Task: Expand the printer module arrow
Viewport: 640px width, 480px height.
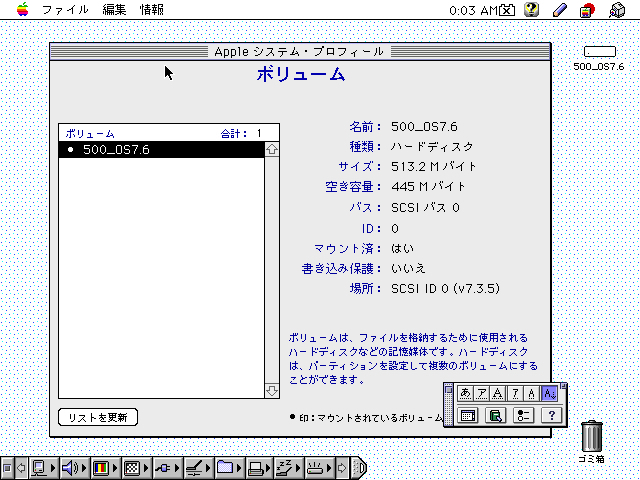Action: [270, 468]
